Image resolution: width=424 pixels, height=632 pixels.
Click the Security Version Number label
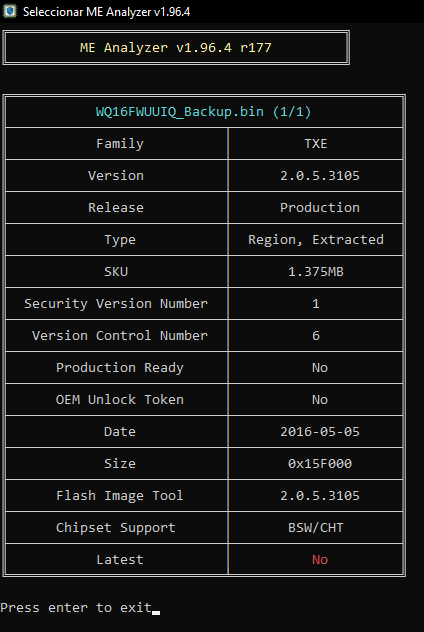(116, 303)
